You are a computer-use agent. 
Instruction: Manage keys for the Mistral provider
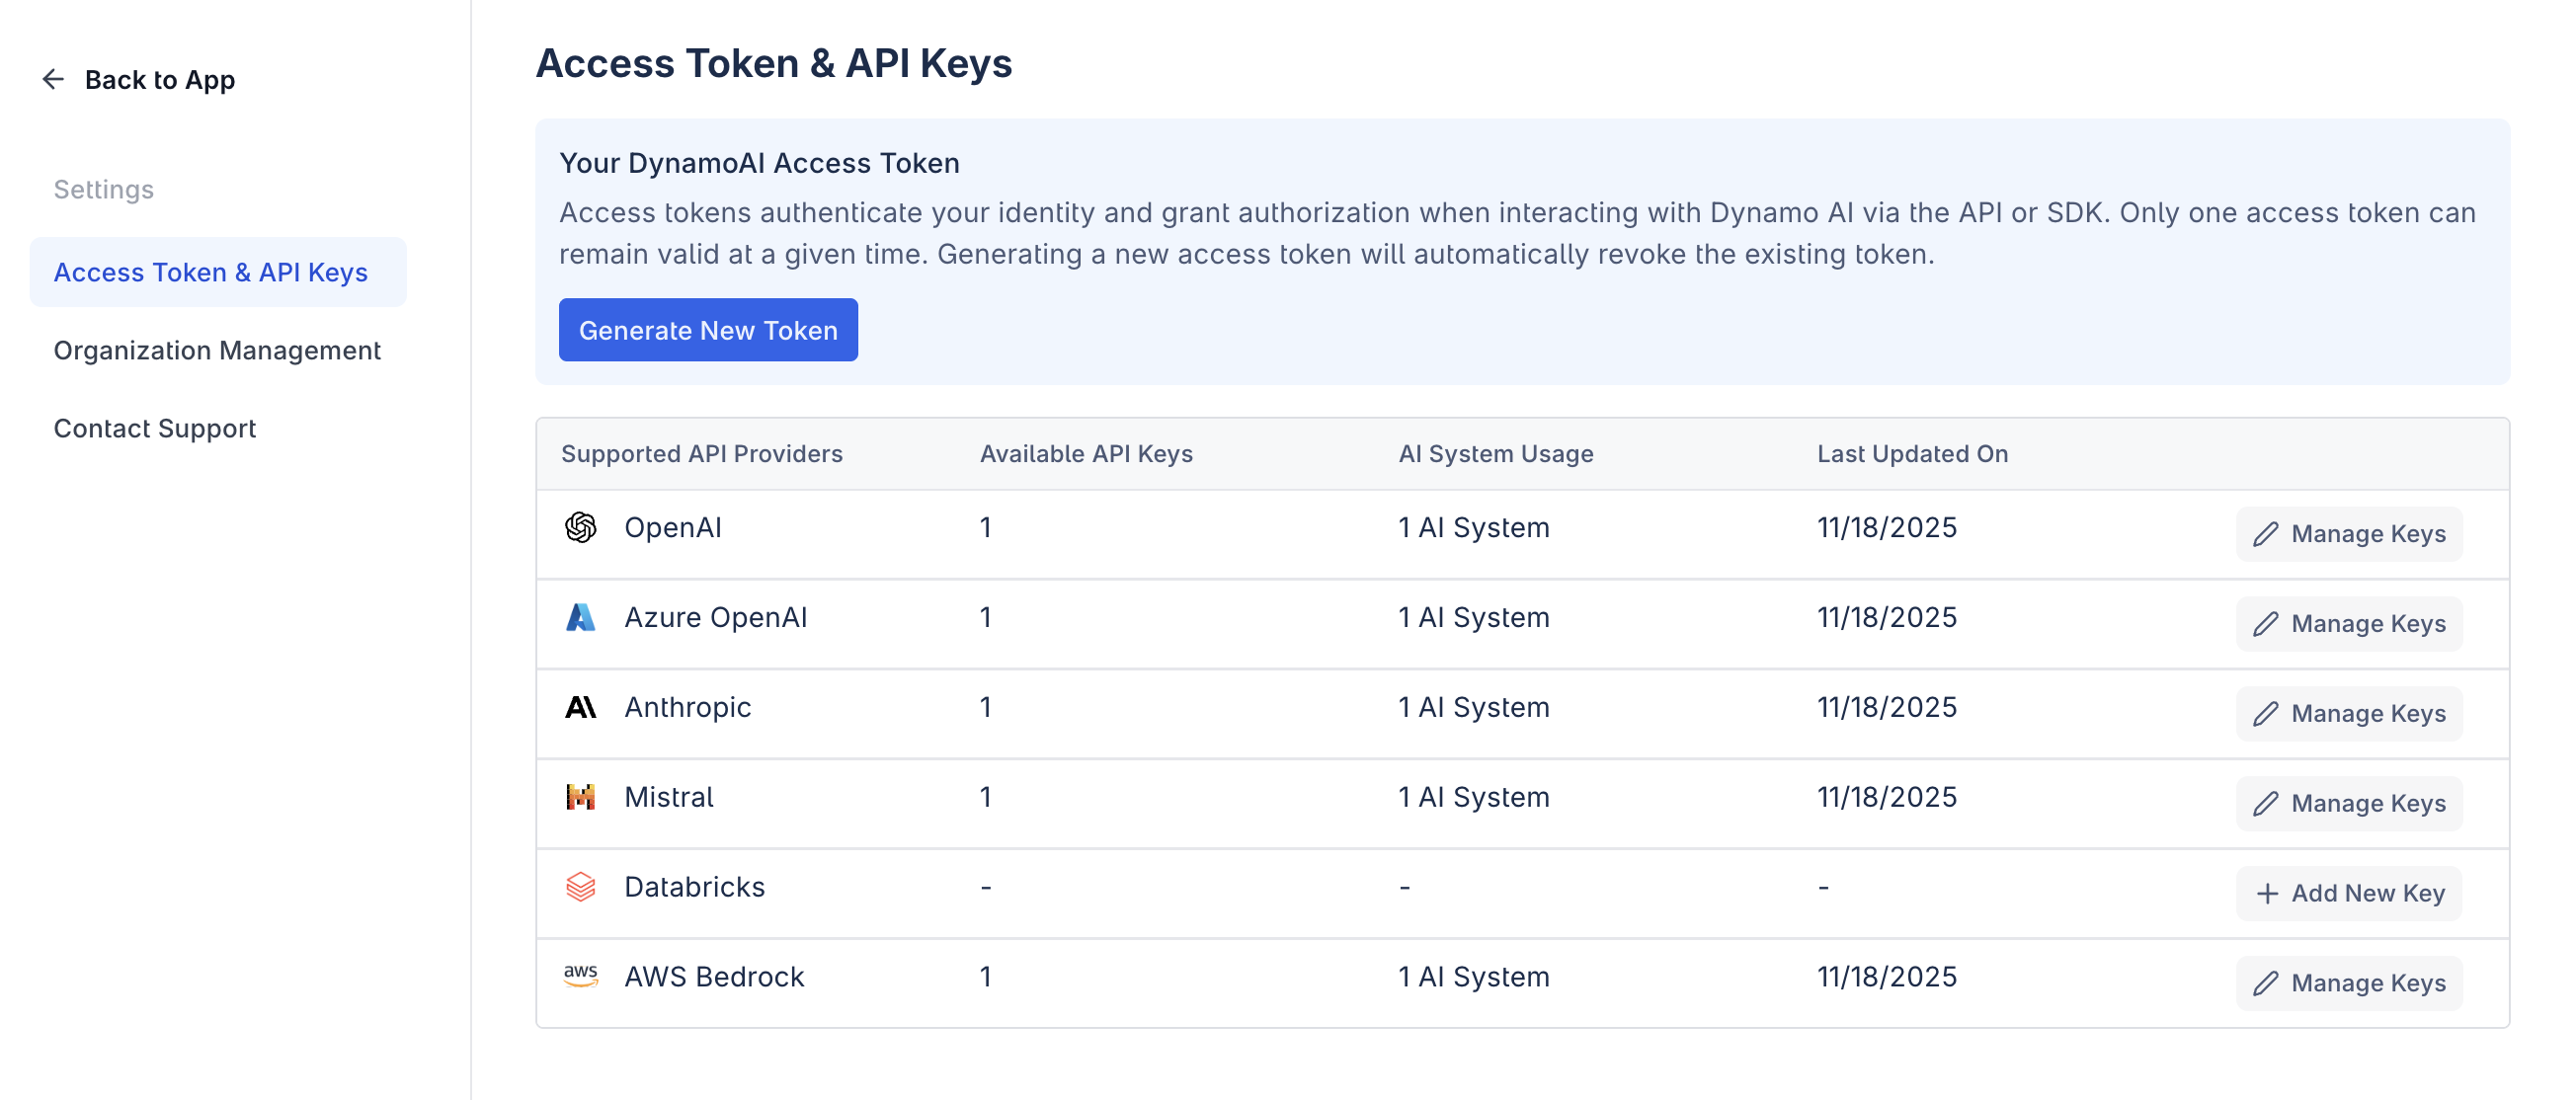coord(2349,803)
